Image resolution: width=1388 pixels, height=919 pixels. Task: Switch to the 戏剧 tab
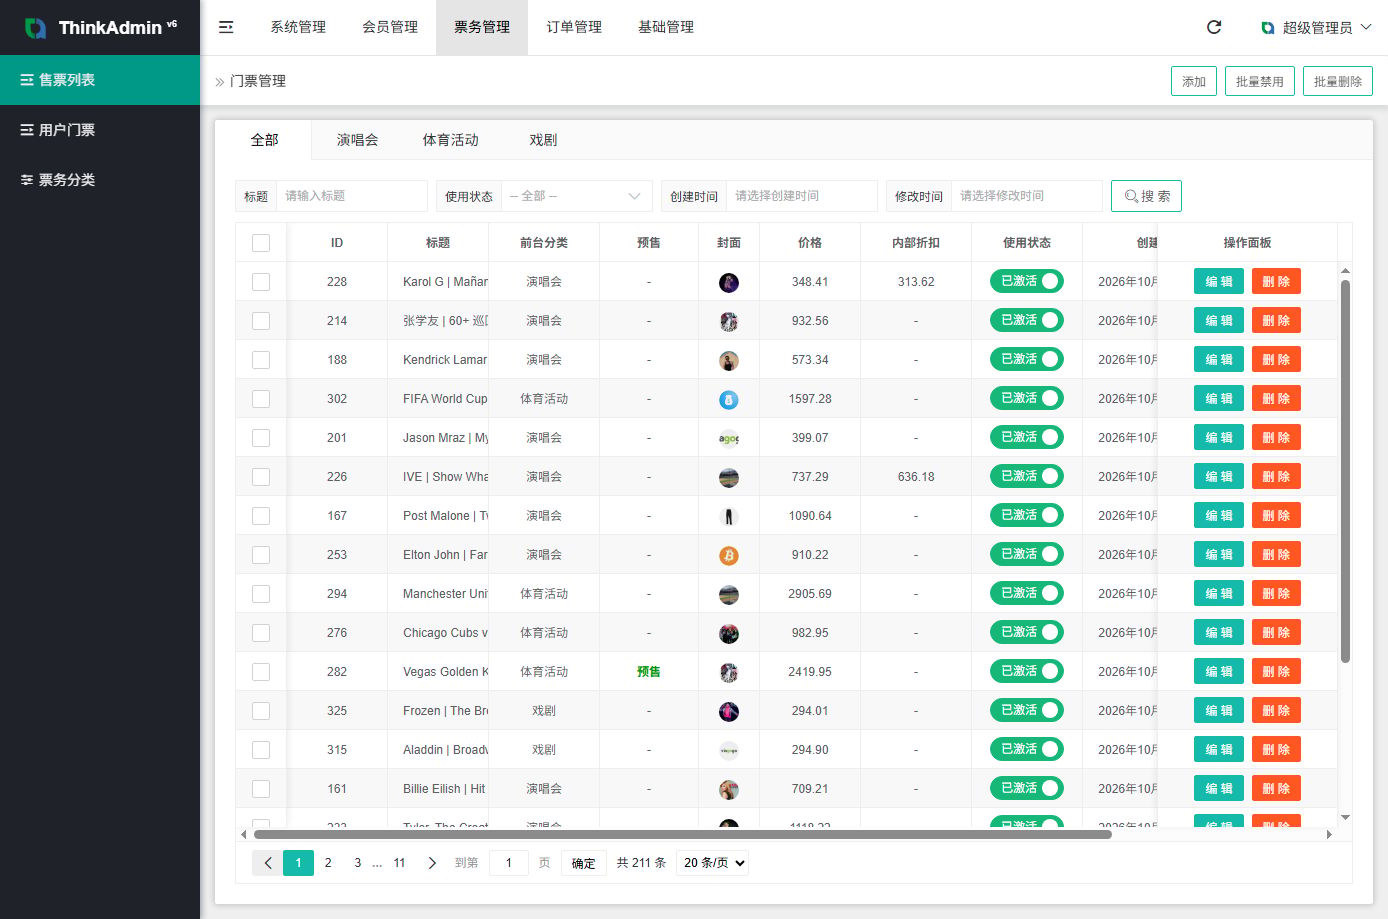(543, 140)
